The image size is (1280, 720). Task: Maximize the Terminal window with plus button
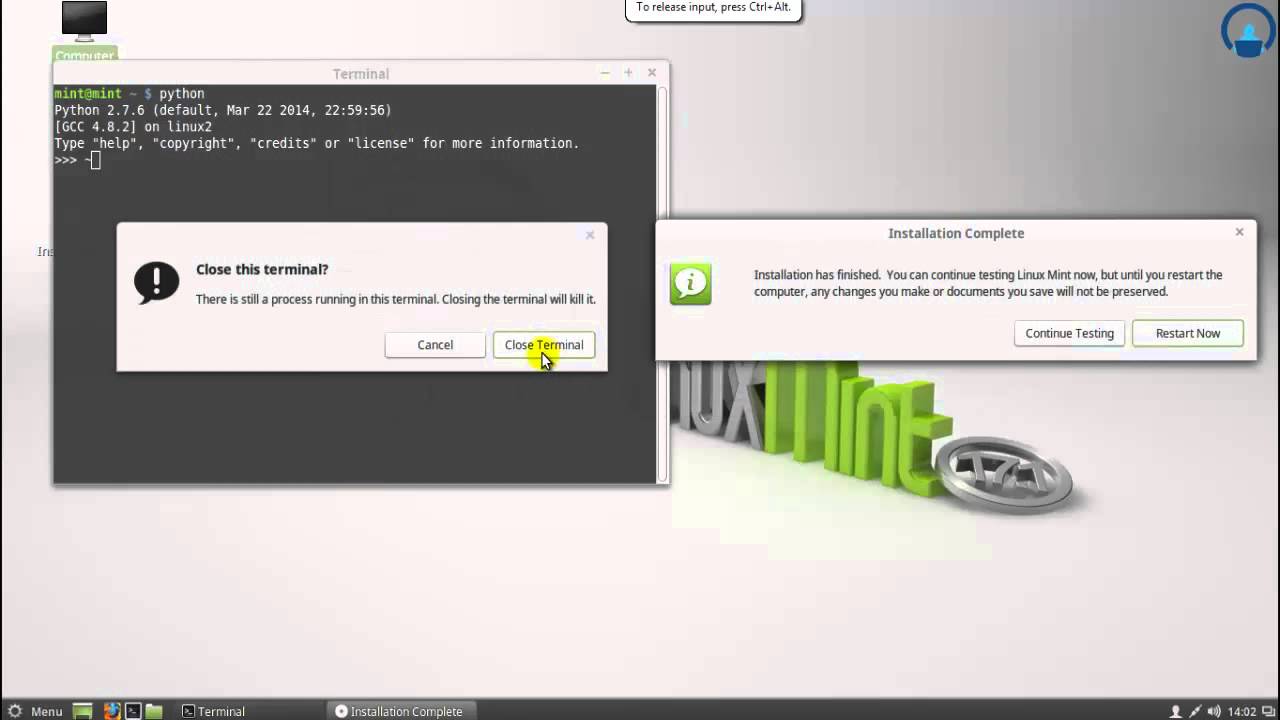[628, 73]
